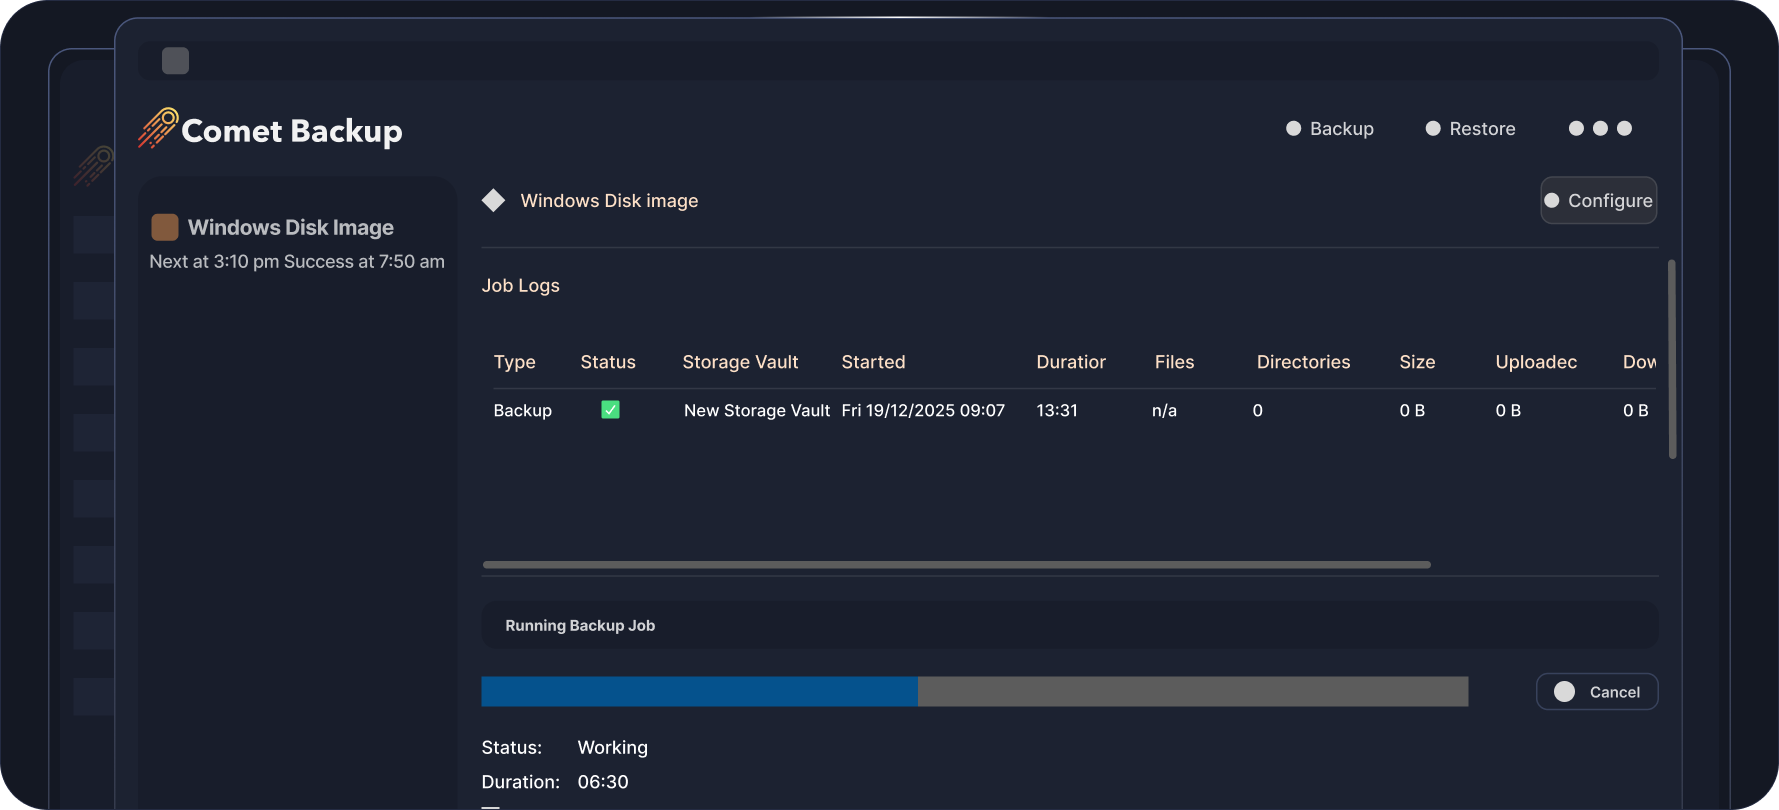This screenshot has width=1779, height=810.
Task: Open the Backup menu item
Action: tap(1330, 129)
